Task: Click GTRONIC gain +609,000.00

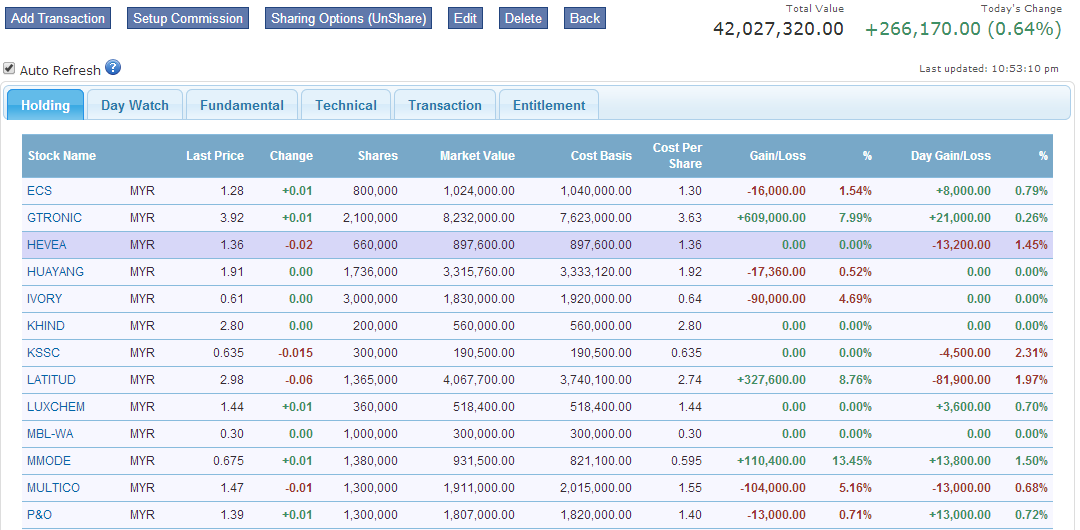Action: (771, 218)
